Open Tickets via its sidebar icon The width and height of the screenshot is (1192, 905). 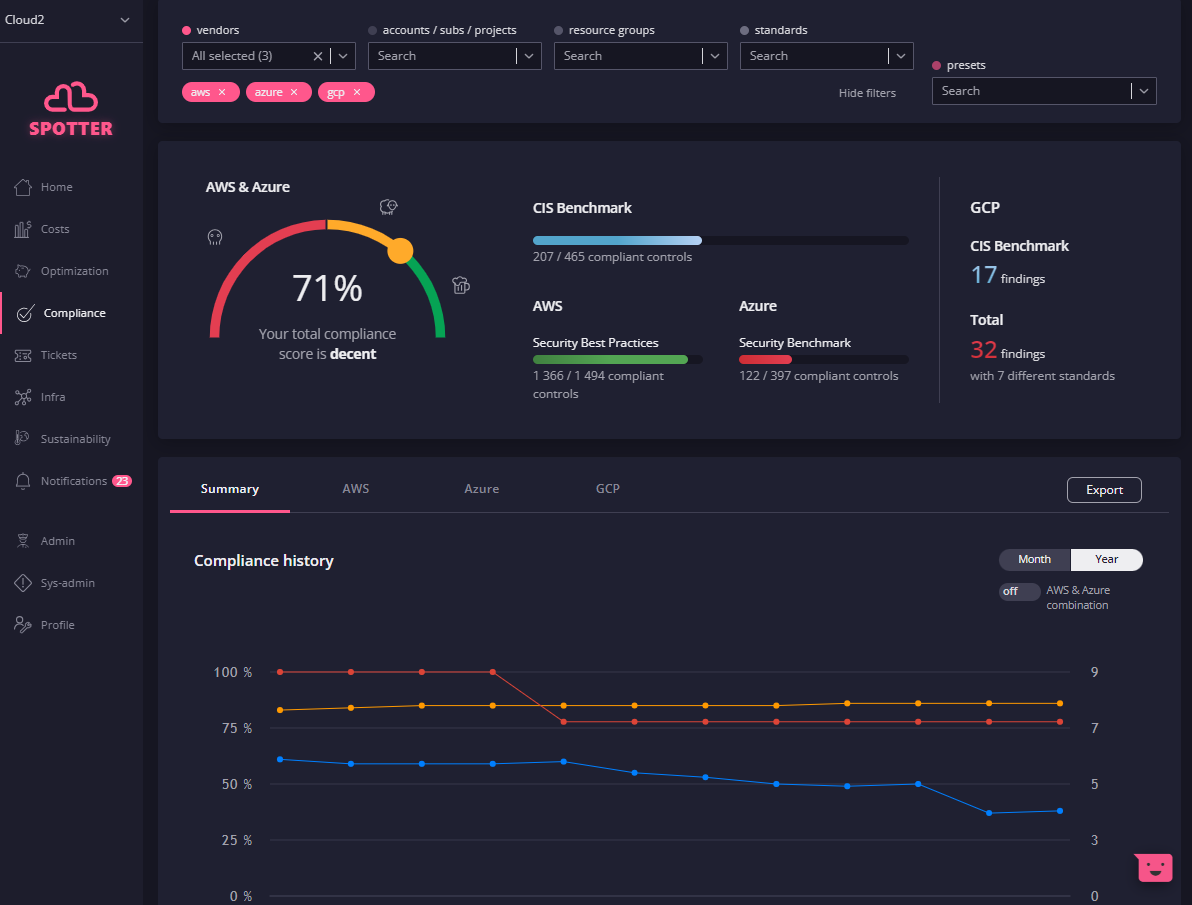pos(23,355)
